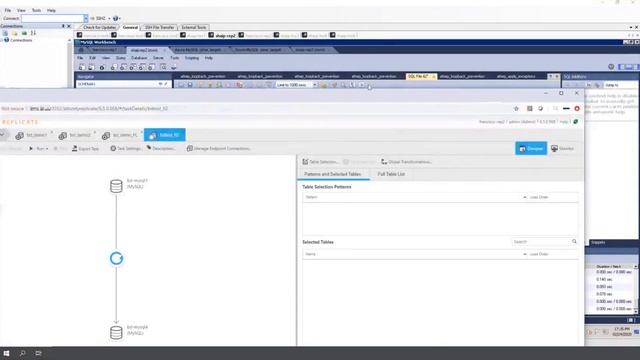Image resolution: width=640 pixels, height=360 pixels.
Task: Open the Server menu in MySQL Workbench
Action: [158, 58]
